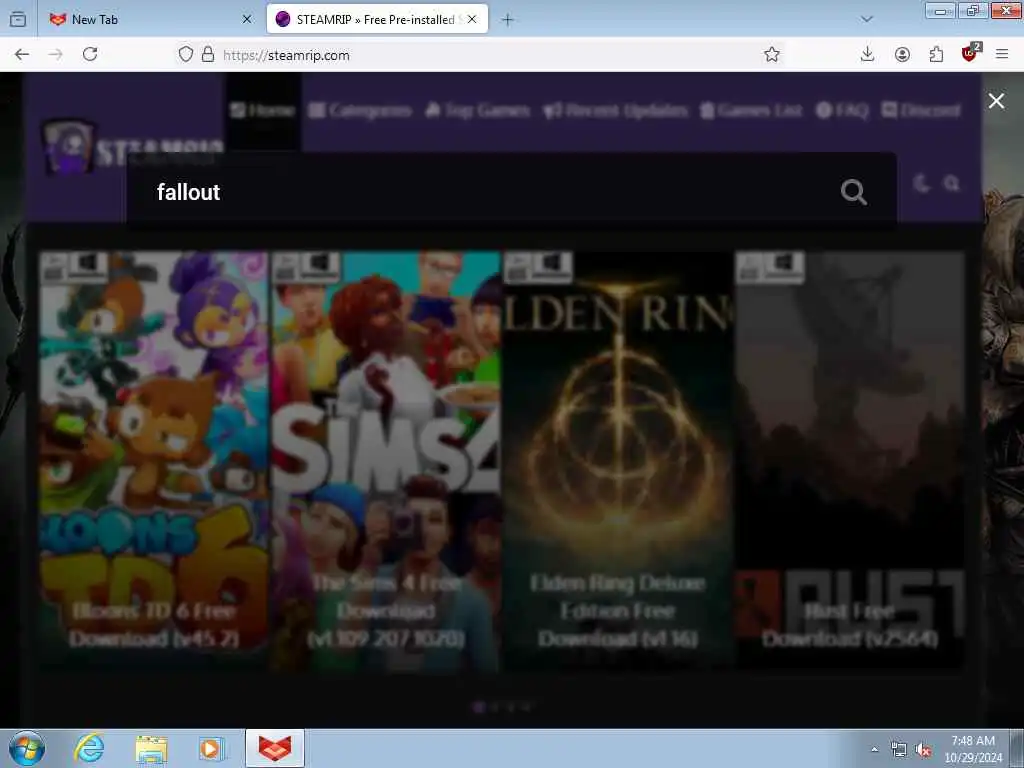Click the search magnifier icon beside 'fallout'

point(854,192)
